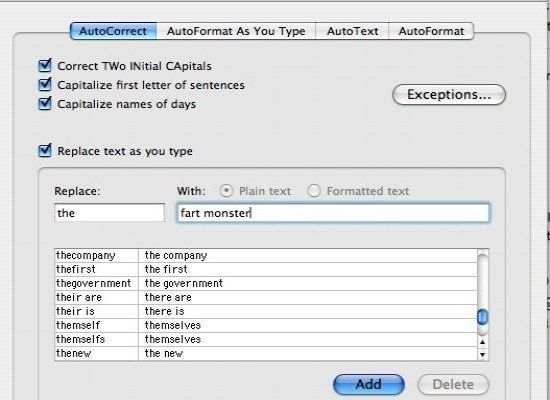The image size is (550, 400).
Task: Click the list scrollbar down arrow
Action: [x=483, y=354]
